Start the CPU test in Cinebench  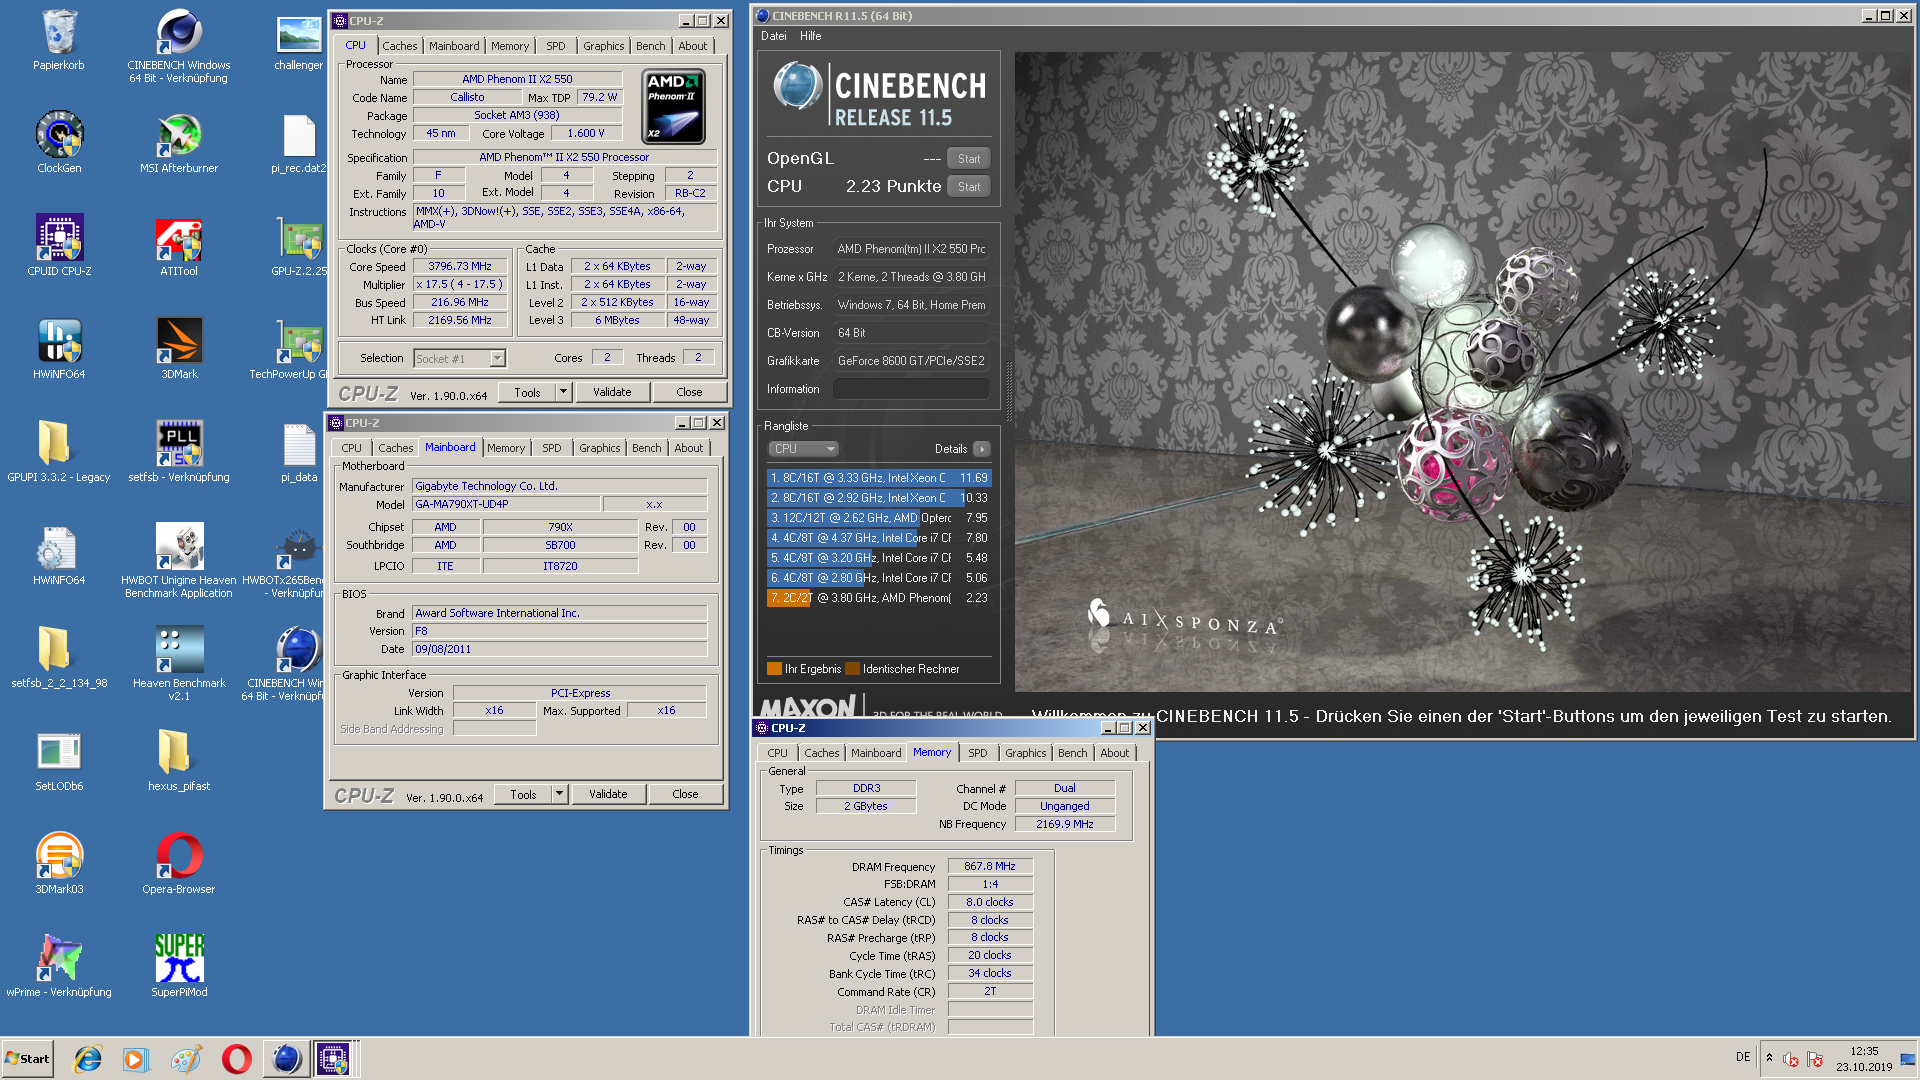[x=969, y=186]
